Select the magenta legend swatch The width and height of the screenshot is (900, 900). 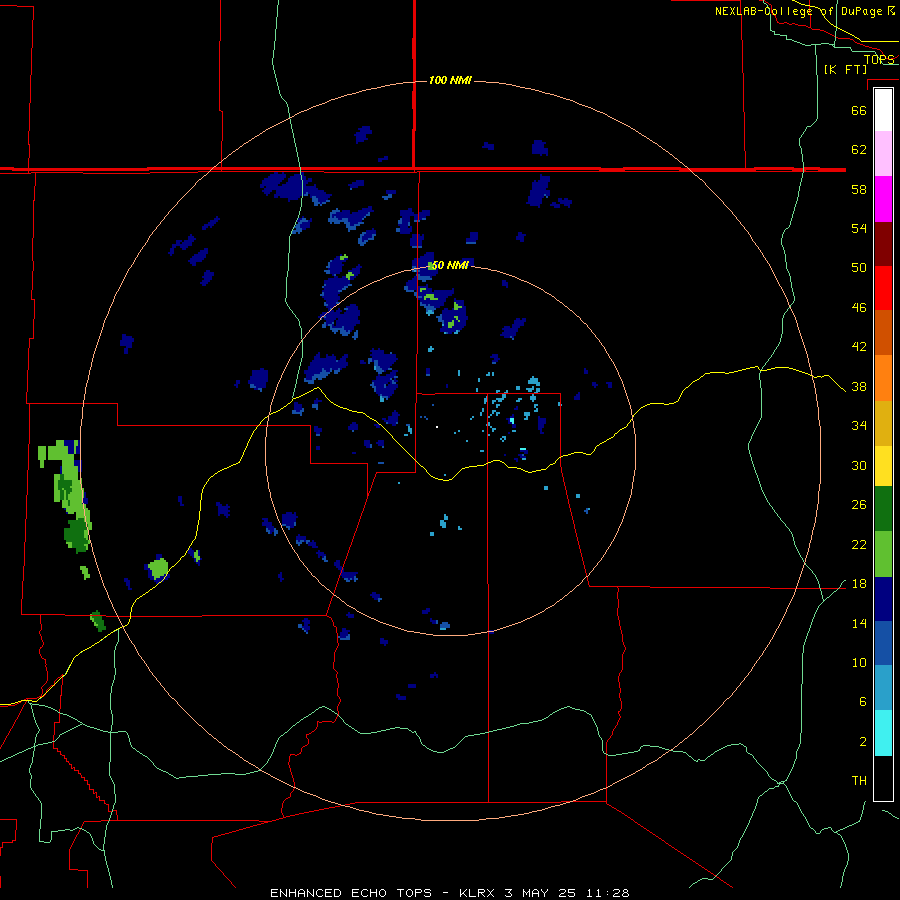[883, 199]
